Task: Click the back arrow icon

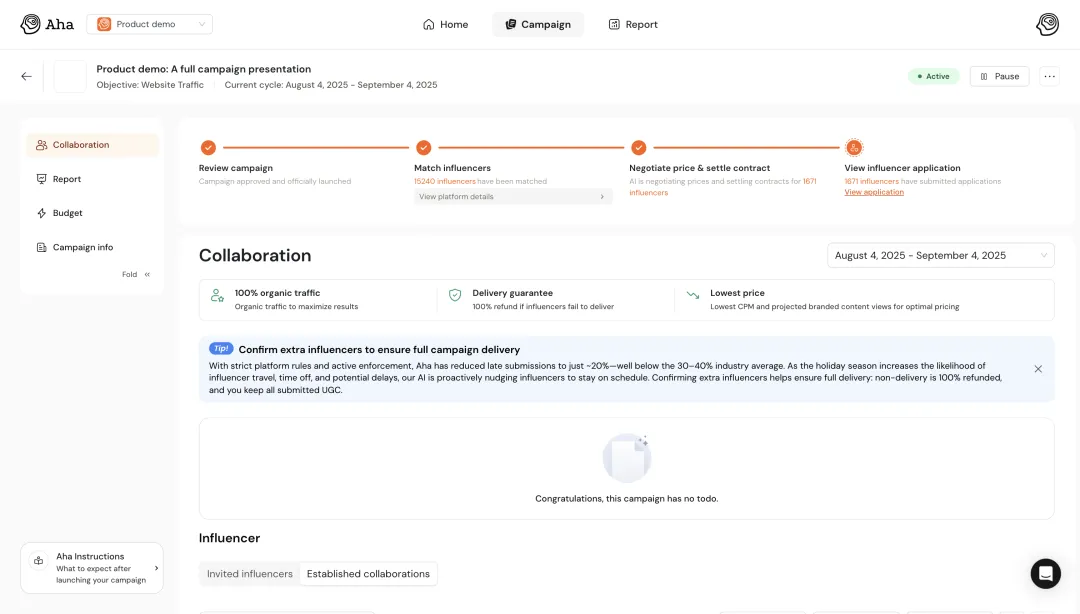Action: click(x=26, y=76)
